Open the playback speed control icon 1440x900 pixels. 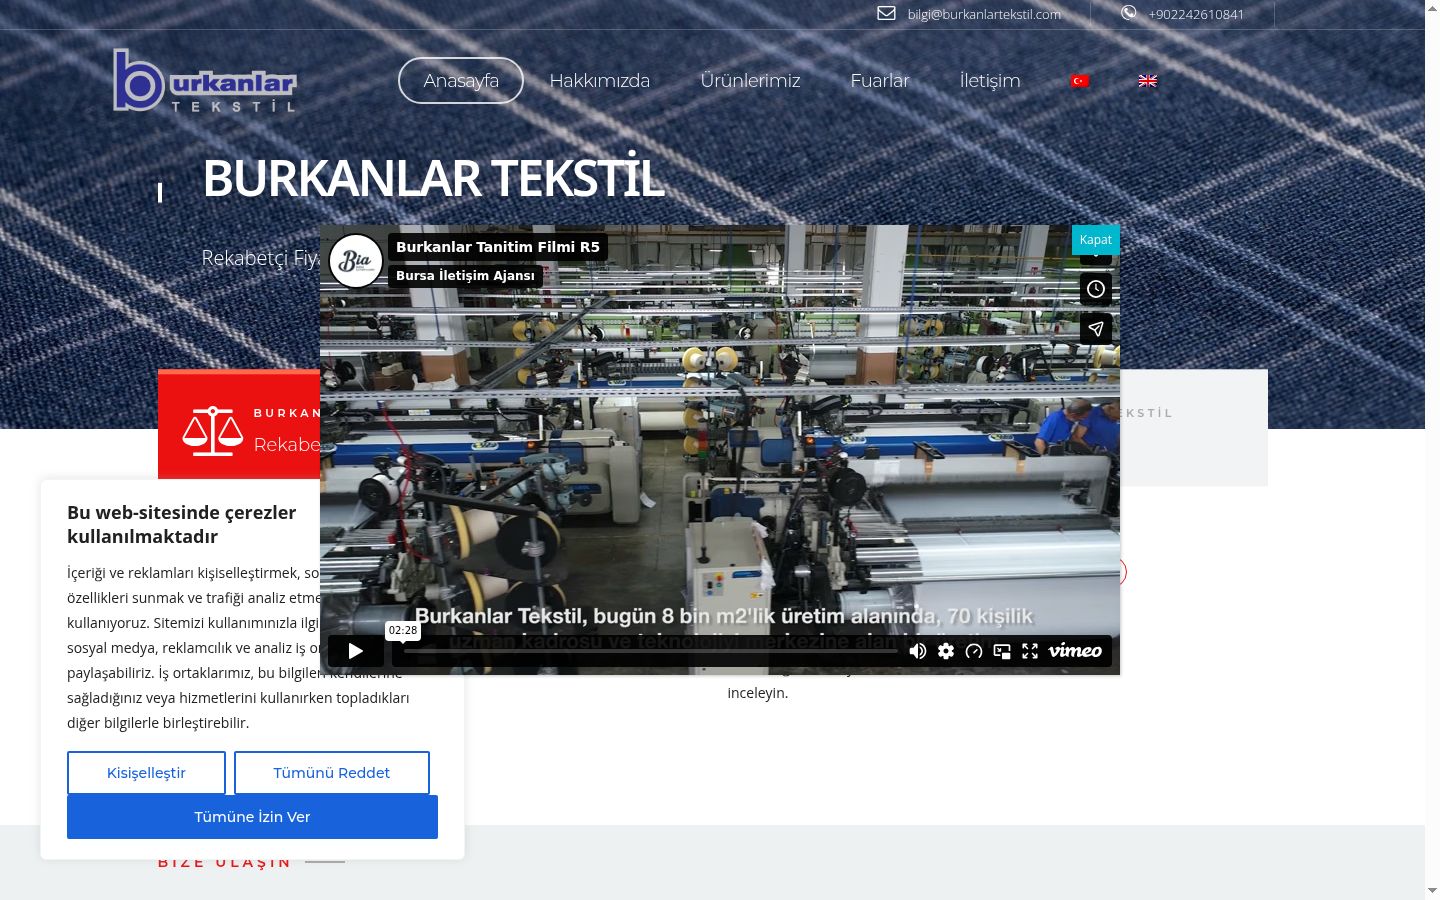click(x=974, y=651)
